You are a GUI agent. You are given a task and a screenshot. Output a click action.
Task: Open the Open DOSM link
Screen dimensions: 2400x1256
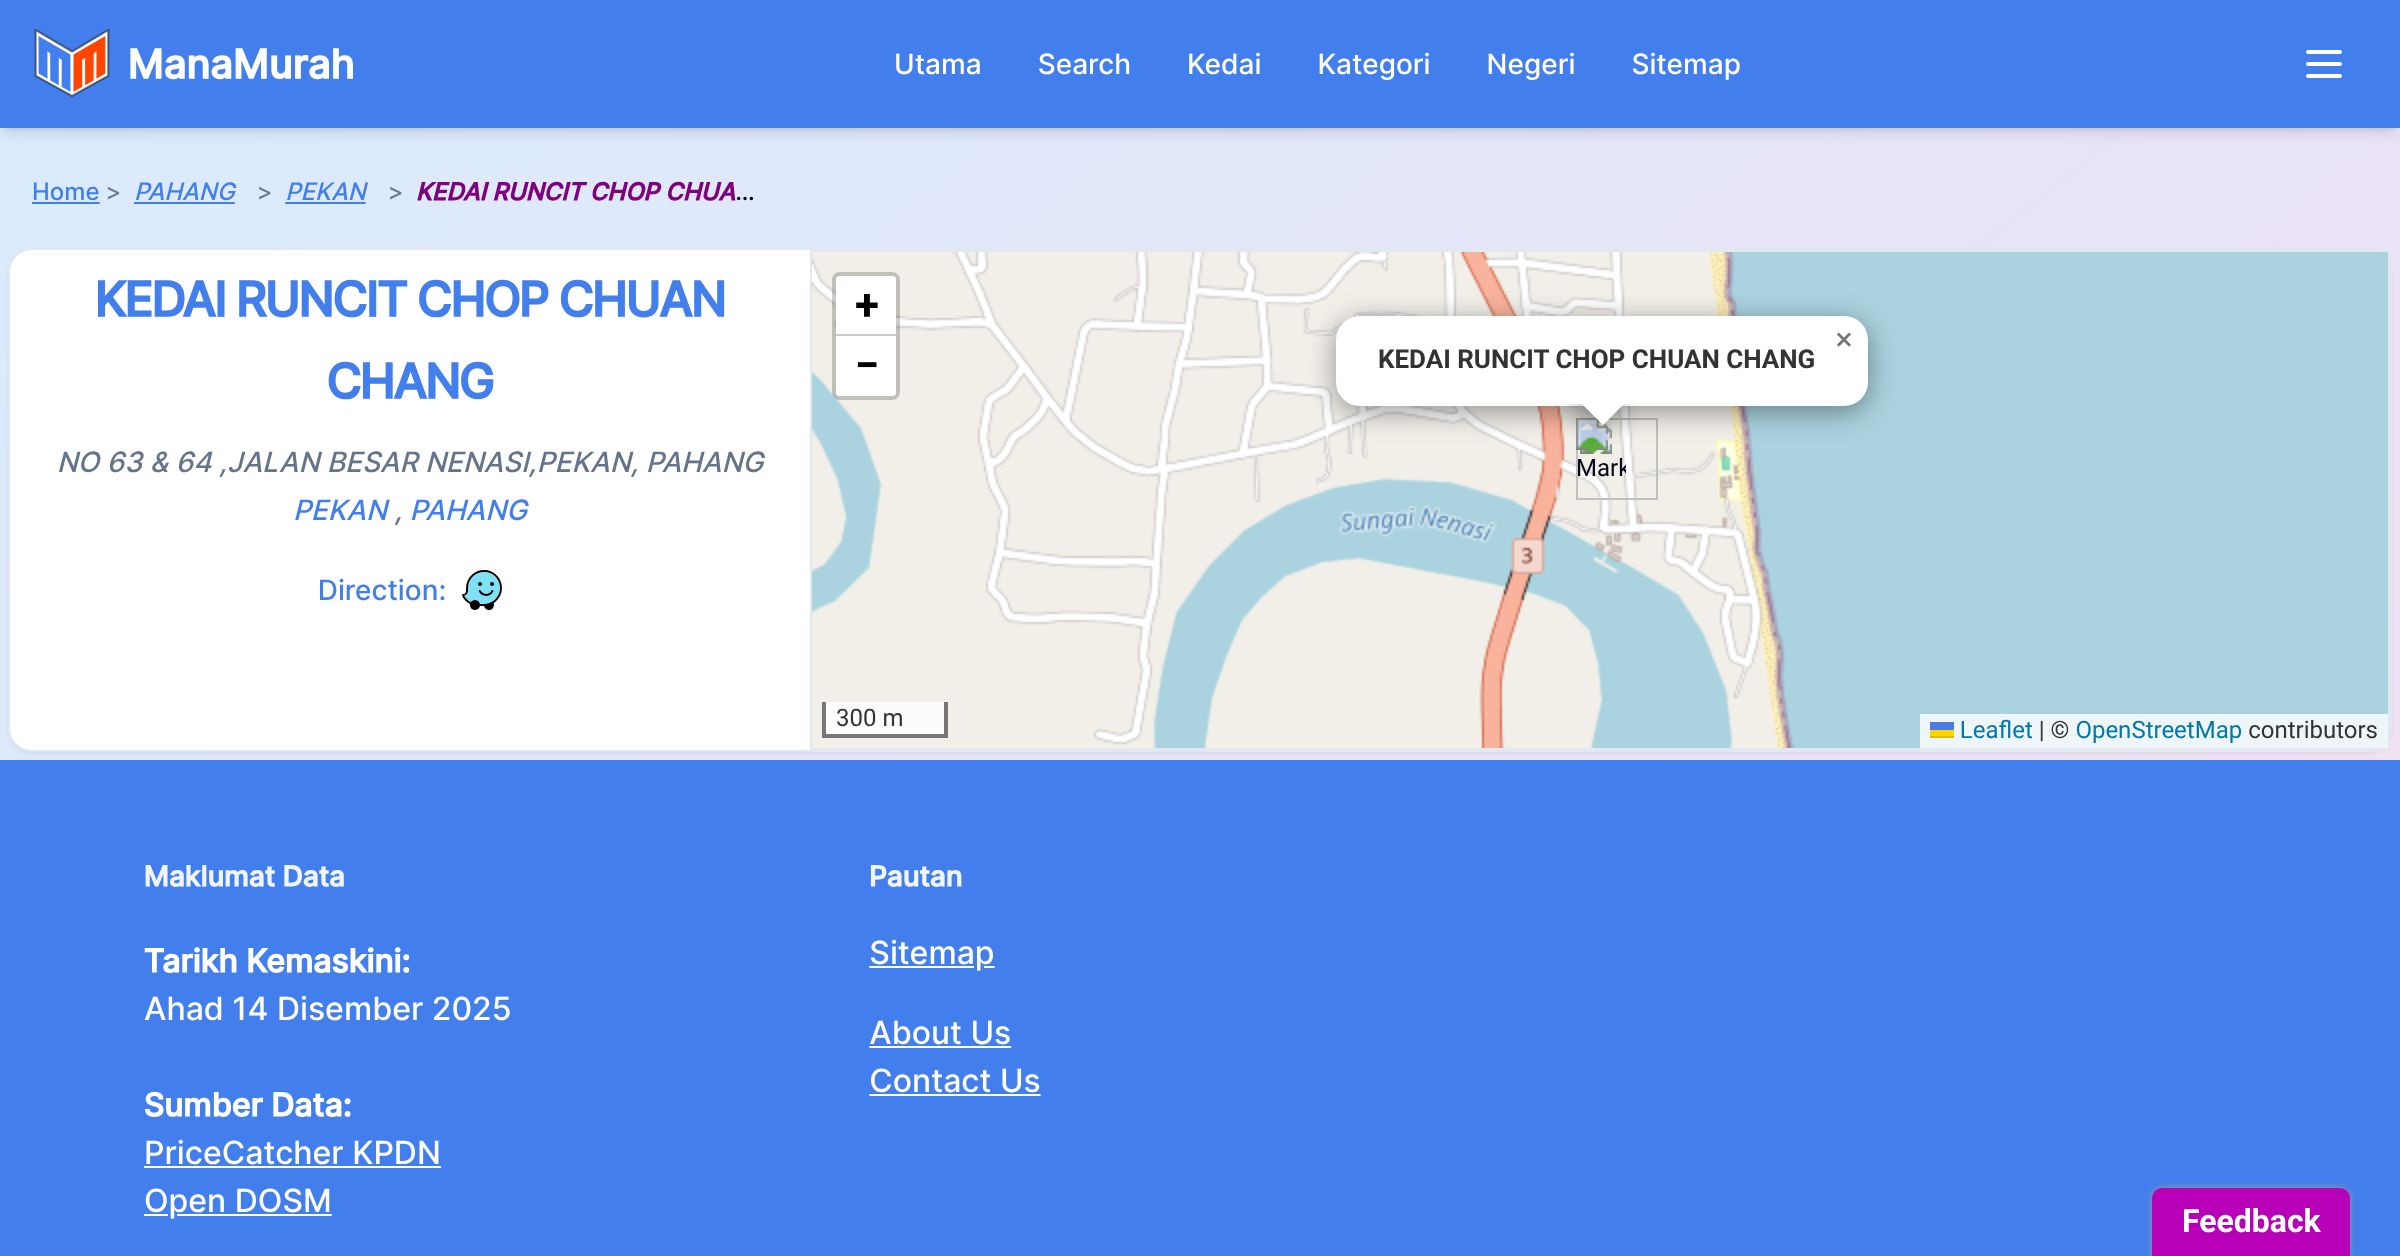pyautogui.click(x=237, y=1201)
